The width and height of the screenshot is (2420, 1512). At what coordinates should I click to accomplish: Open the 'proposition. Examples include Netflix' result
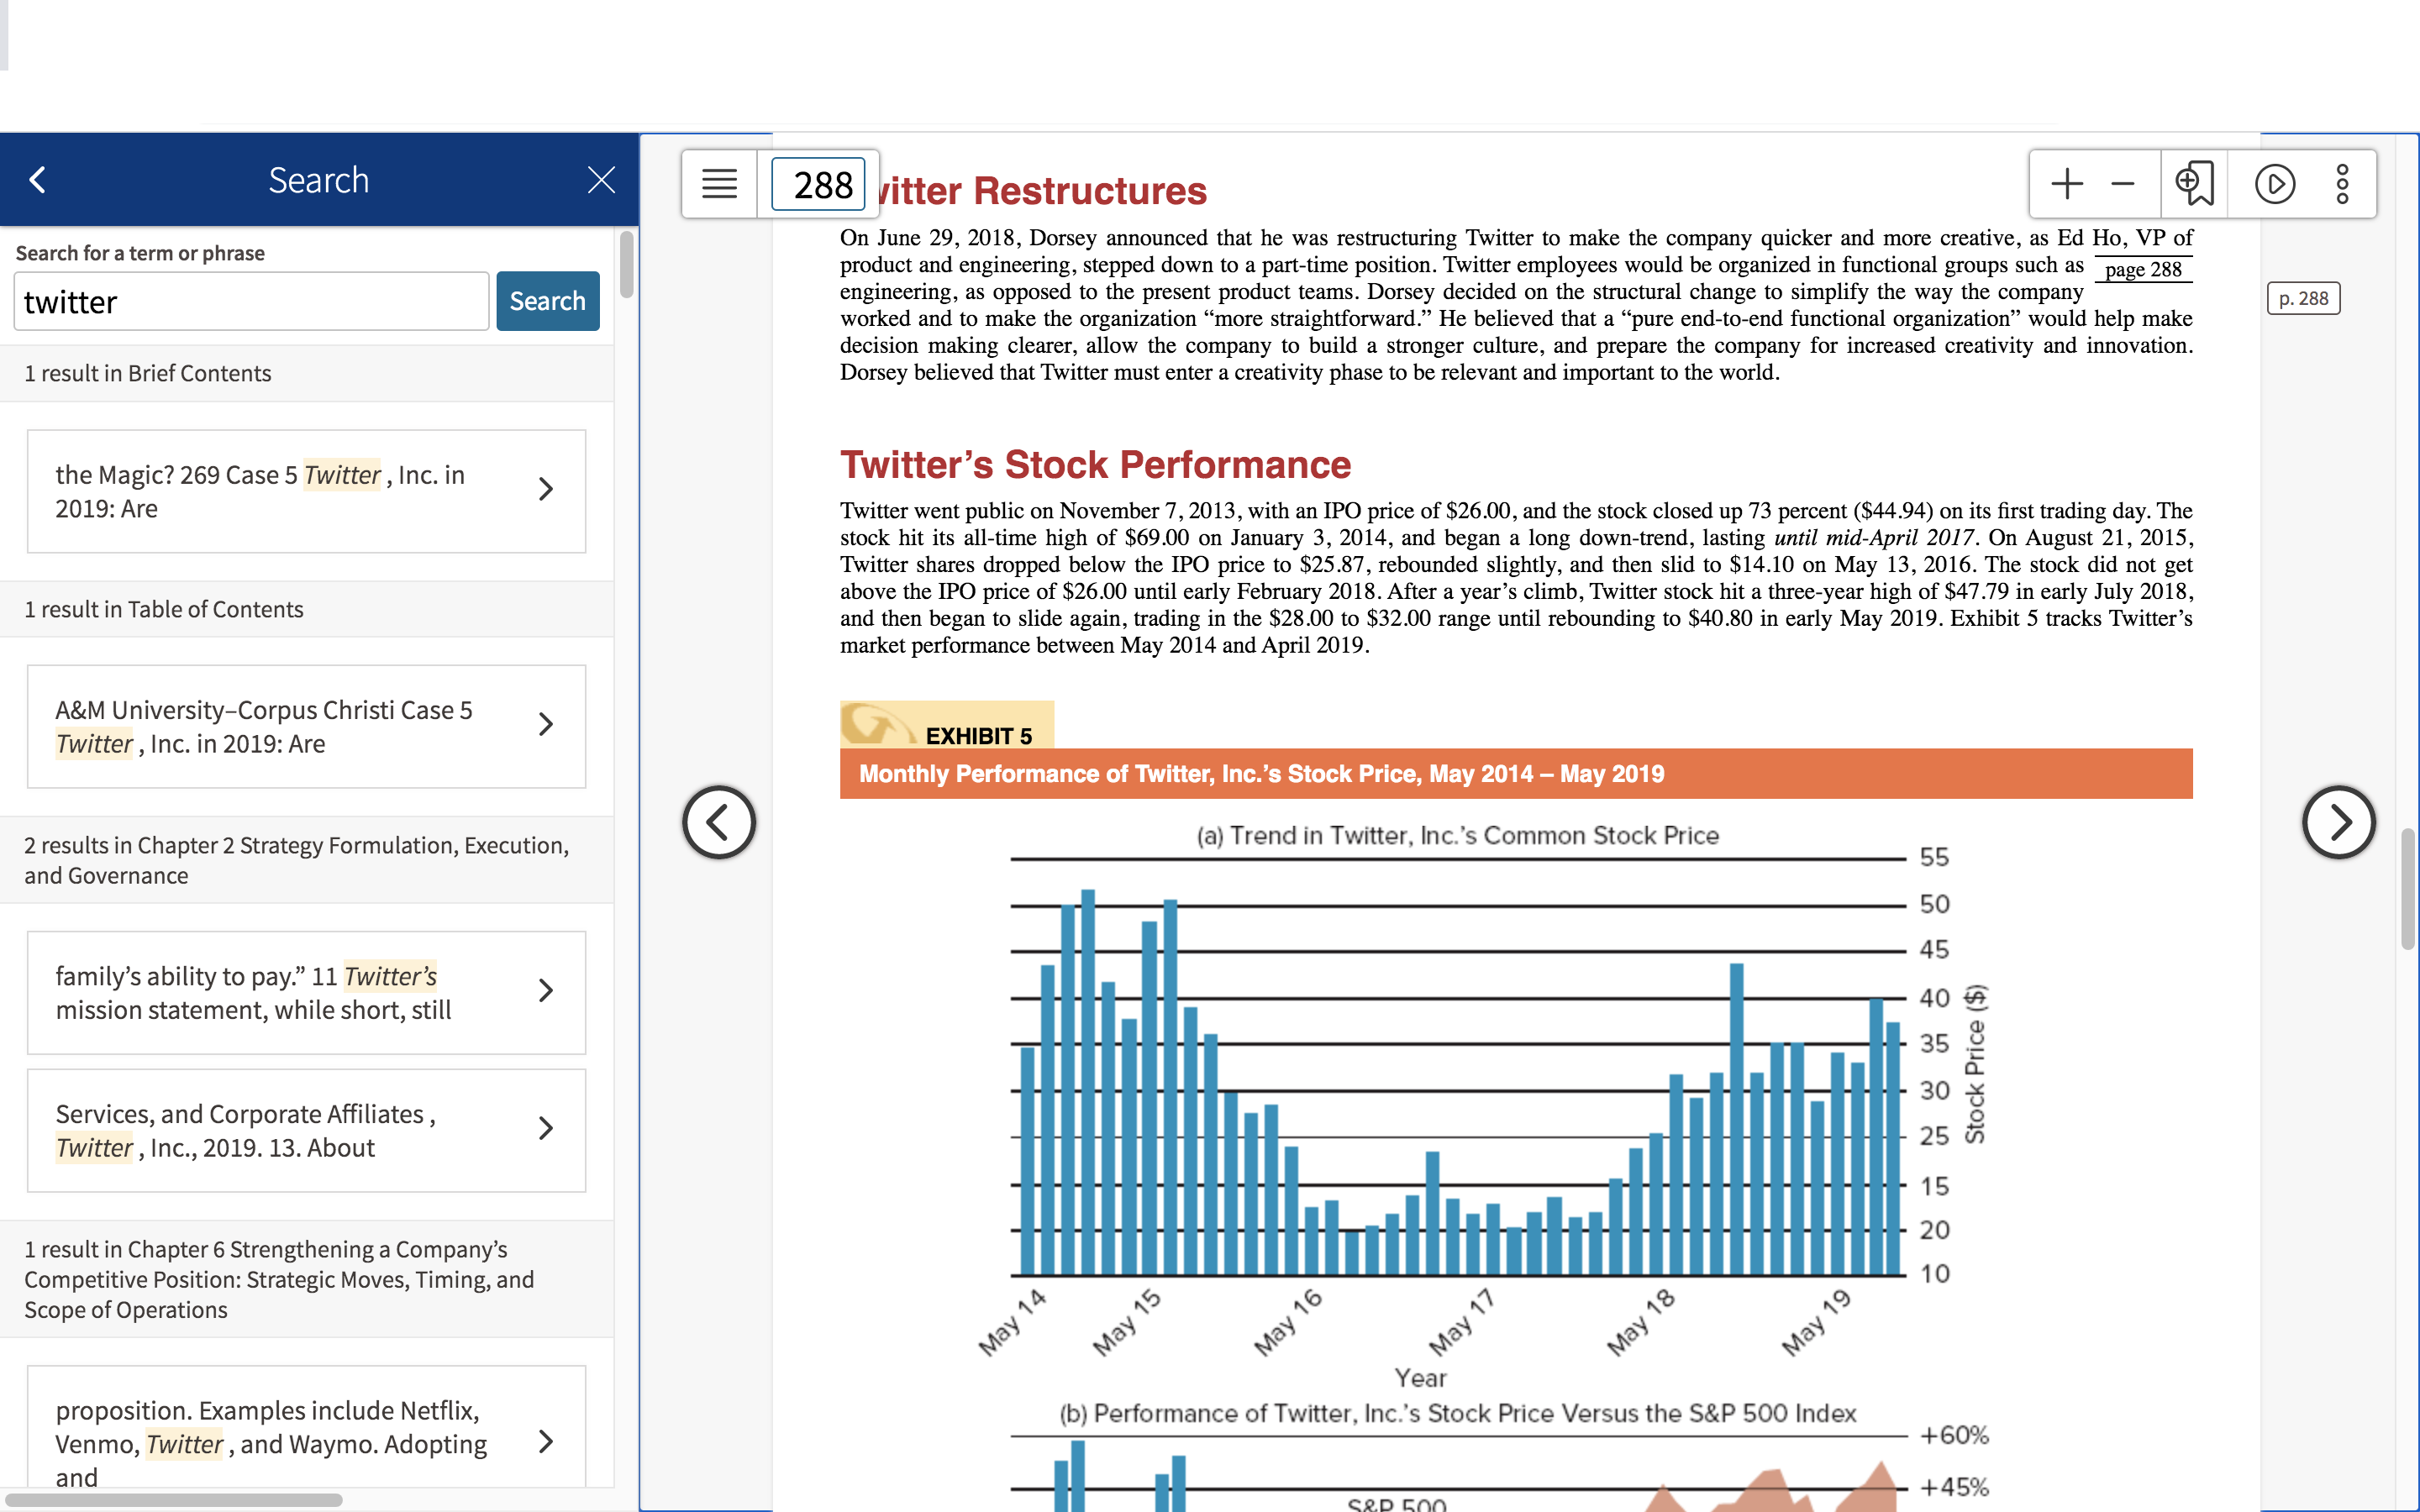(x=306, y=1428)
